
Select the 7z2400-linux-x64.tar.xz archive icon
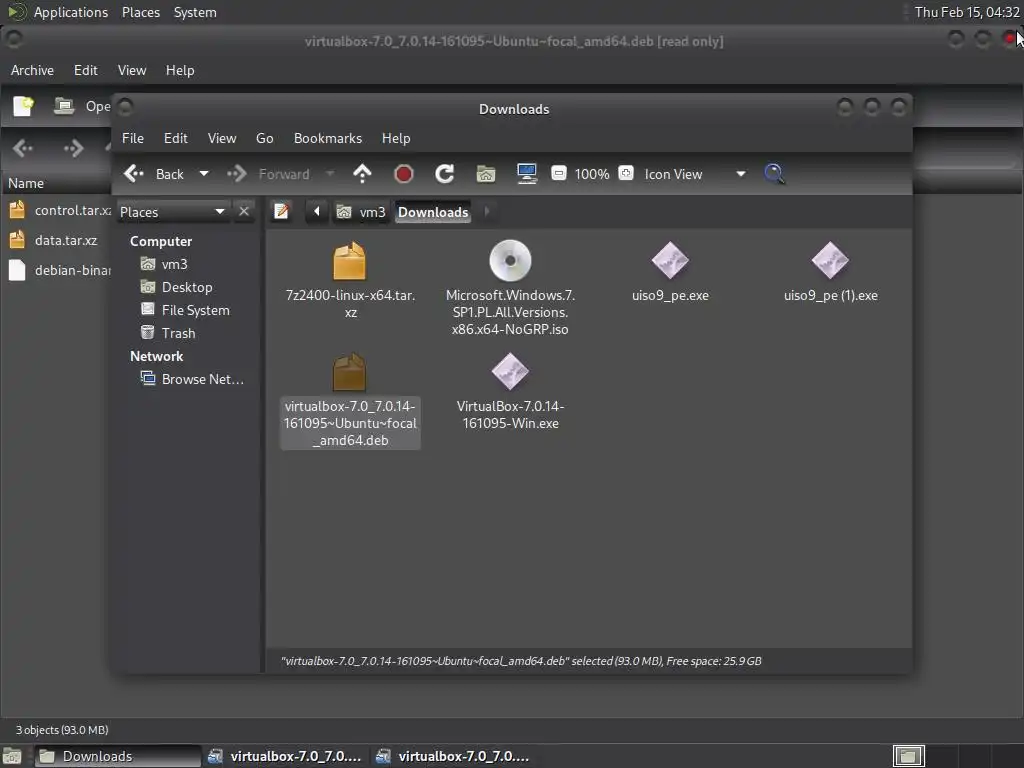point(349,261)
